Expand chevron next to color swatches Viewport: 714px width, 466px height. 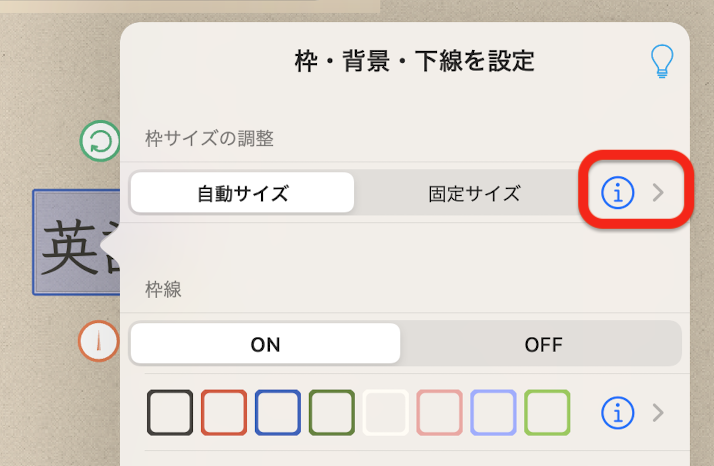658,413
